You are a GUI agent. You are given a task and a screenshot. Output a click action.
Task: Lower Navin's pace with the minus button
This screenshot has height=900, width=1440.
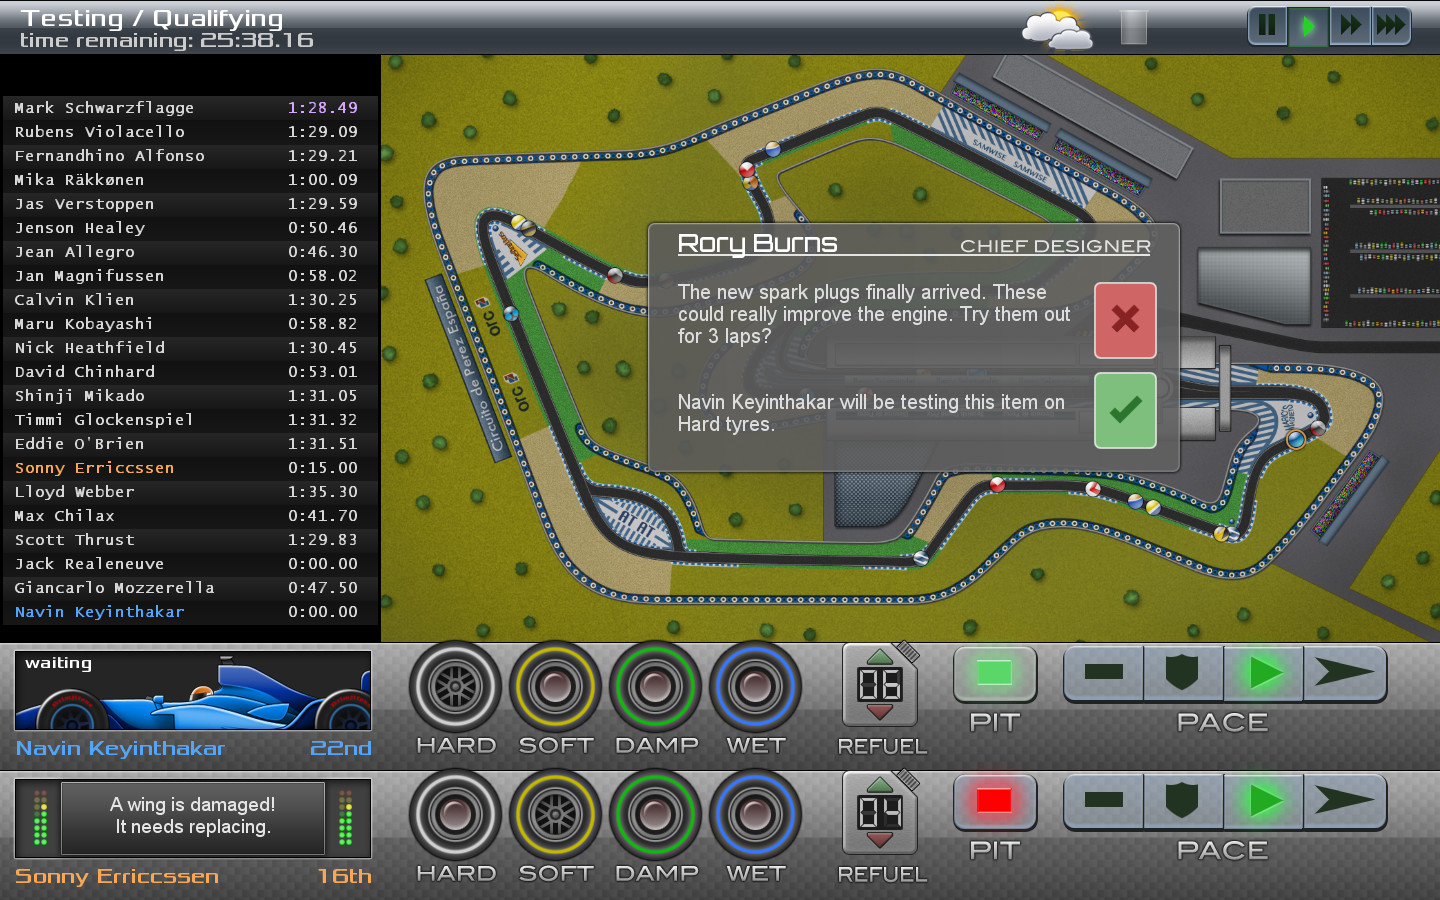tap(1103, 674)
